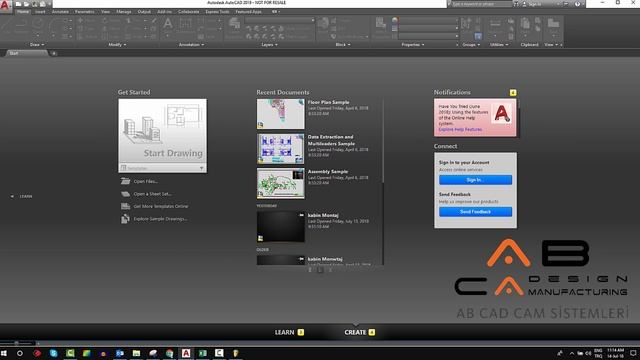
Task: Click the Explore Sample Drawings icon
Action: pos(125,219)
